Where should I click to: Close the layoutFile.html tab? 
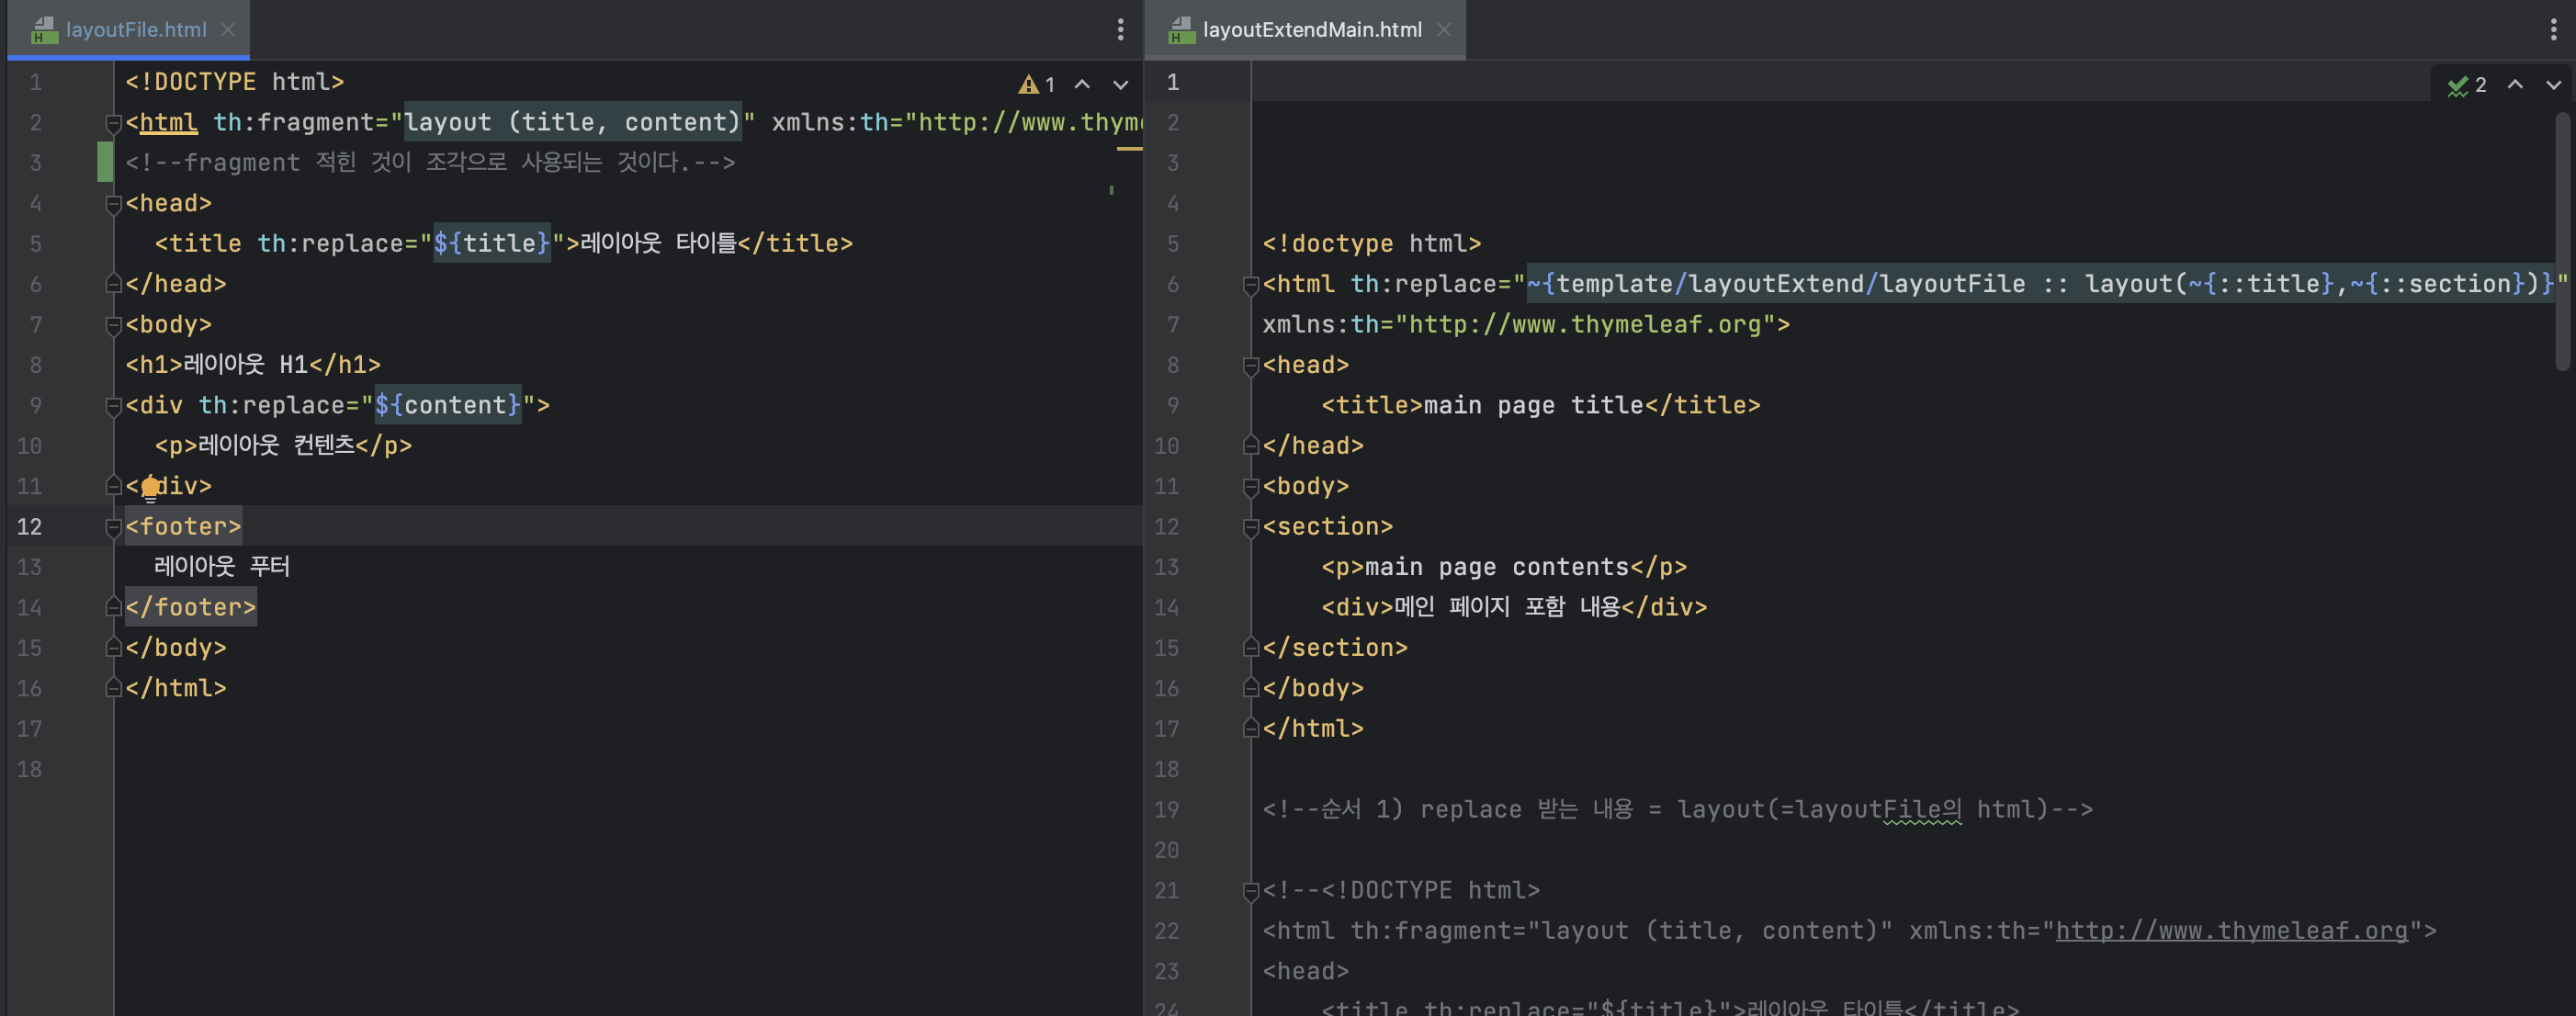pyautogui.click(x=228, y=30)
